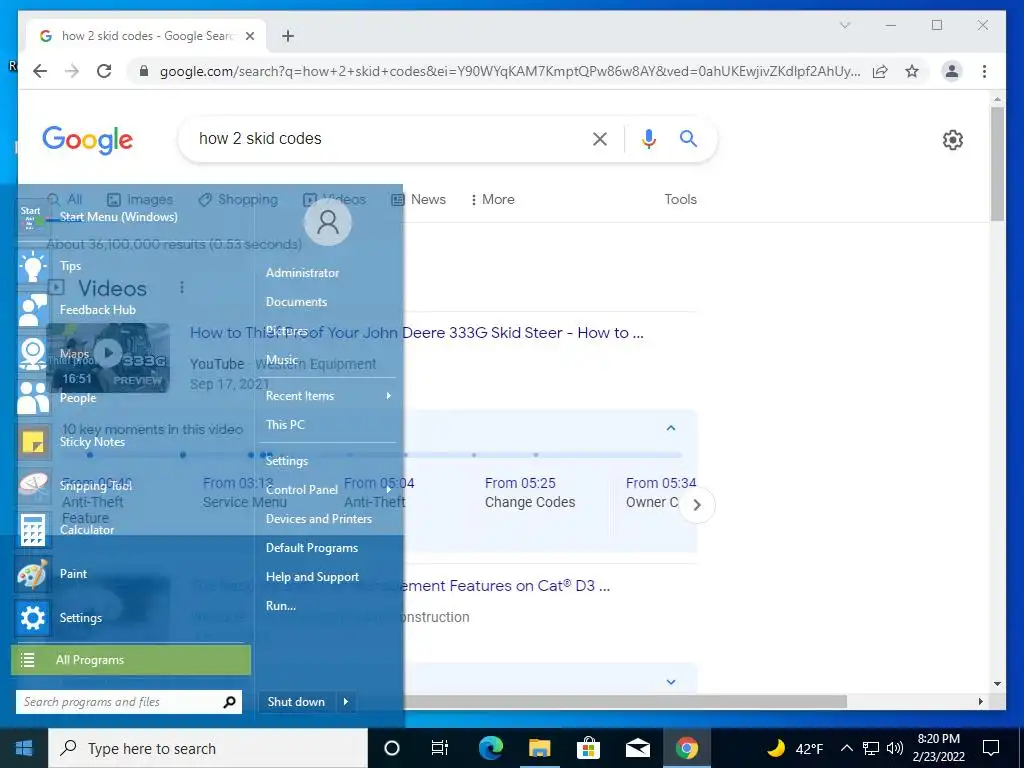Open Devices and Printers in Start menu
The image size is (1024, 768).
pos(319,519)
